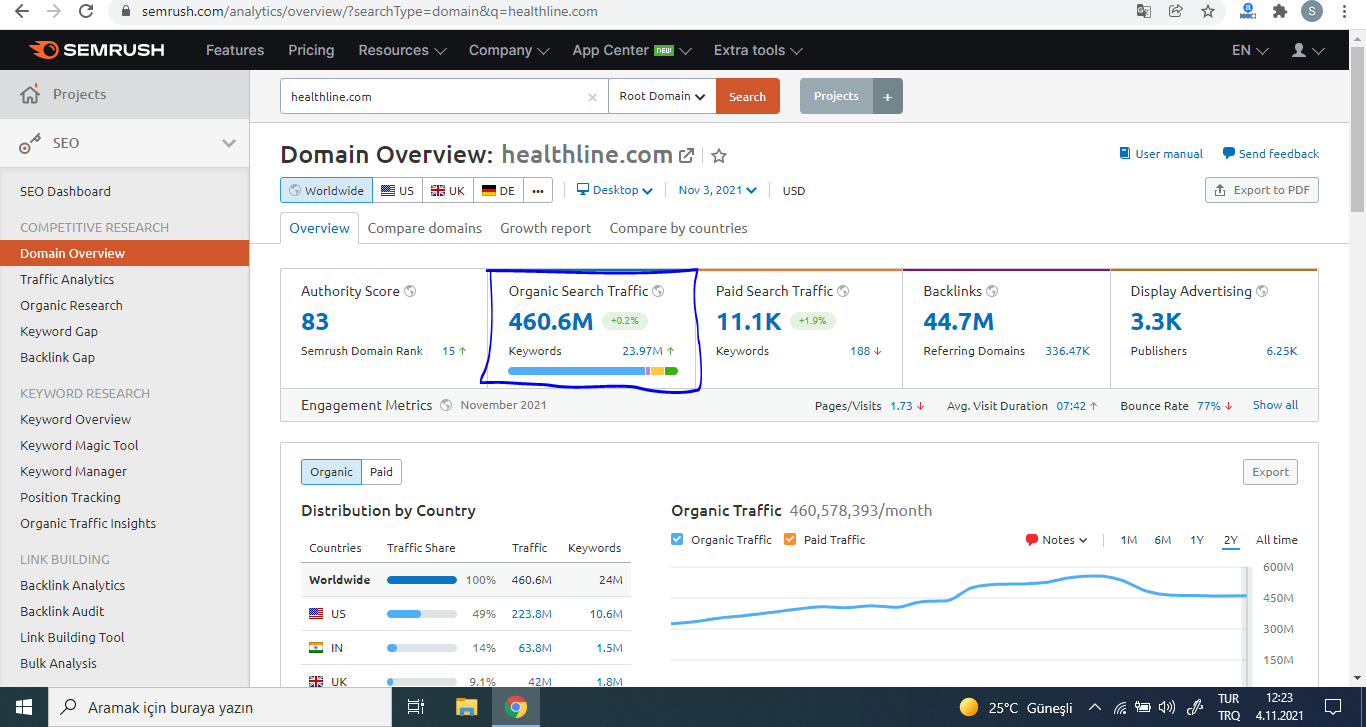Click the US traffic share bar
The width and height of the screenshot is (1366, 727).
[422, 614]
